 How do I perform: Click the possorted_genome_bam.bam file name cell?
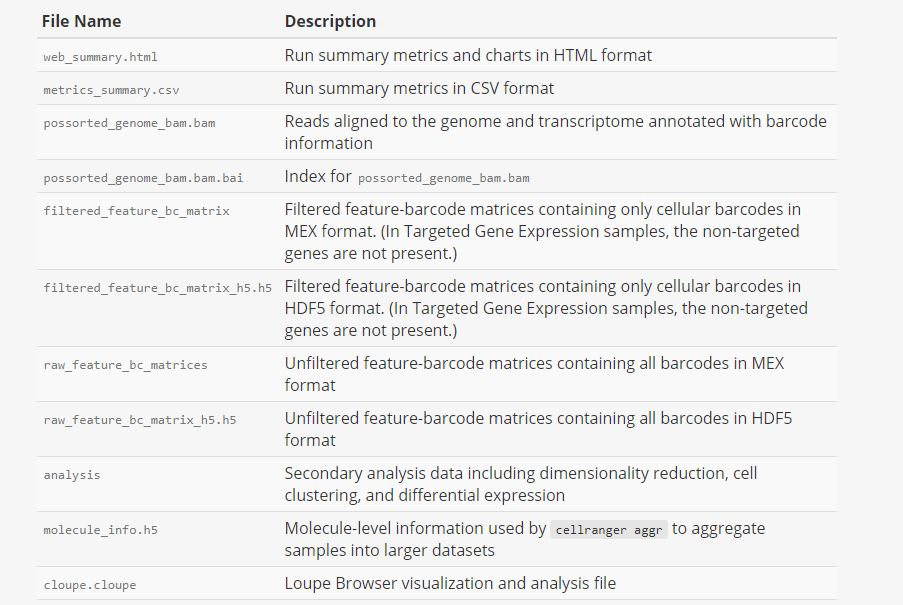pyautogui.click(x=129, y=123)
